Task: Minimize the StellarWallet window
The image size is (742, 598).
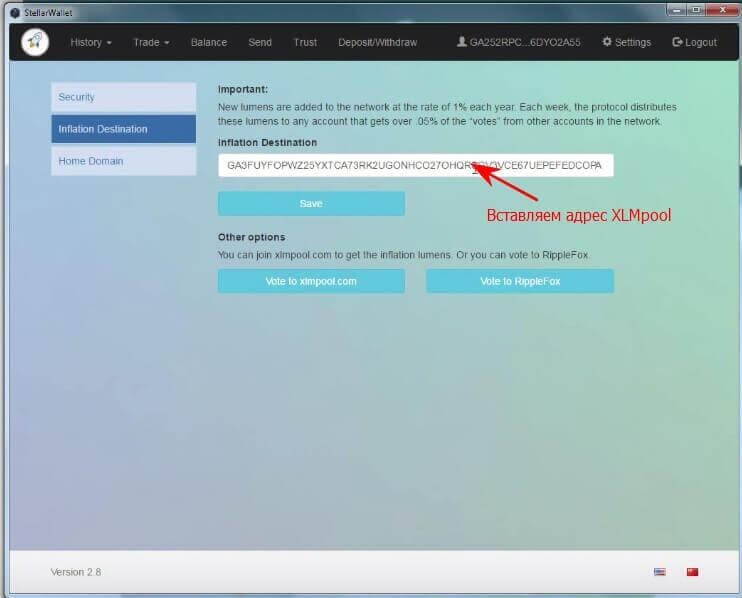Action: (x=676, y=9)
